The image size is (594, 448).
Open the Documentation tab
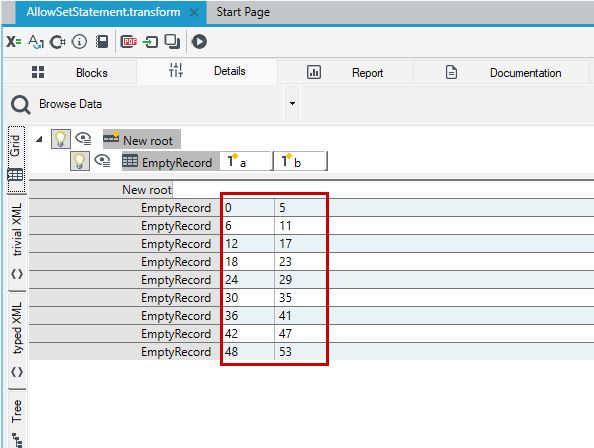coord(502,72)
